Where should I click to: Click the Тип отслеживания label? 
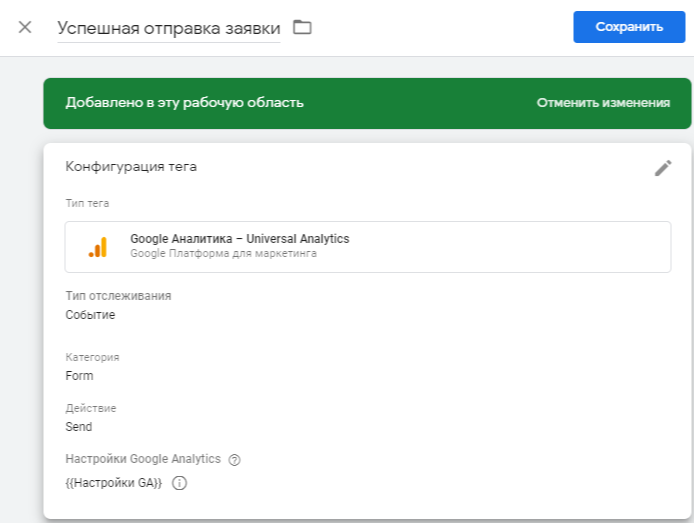click(118, 296)
